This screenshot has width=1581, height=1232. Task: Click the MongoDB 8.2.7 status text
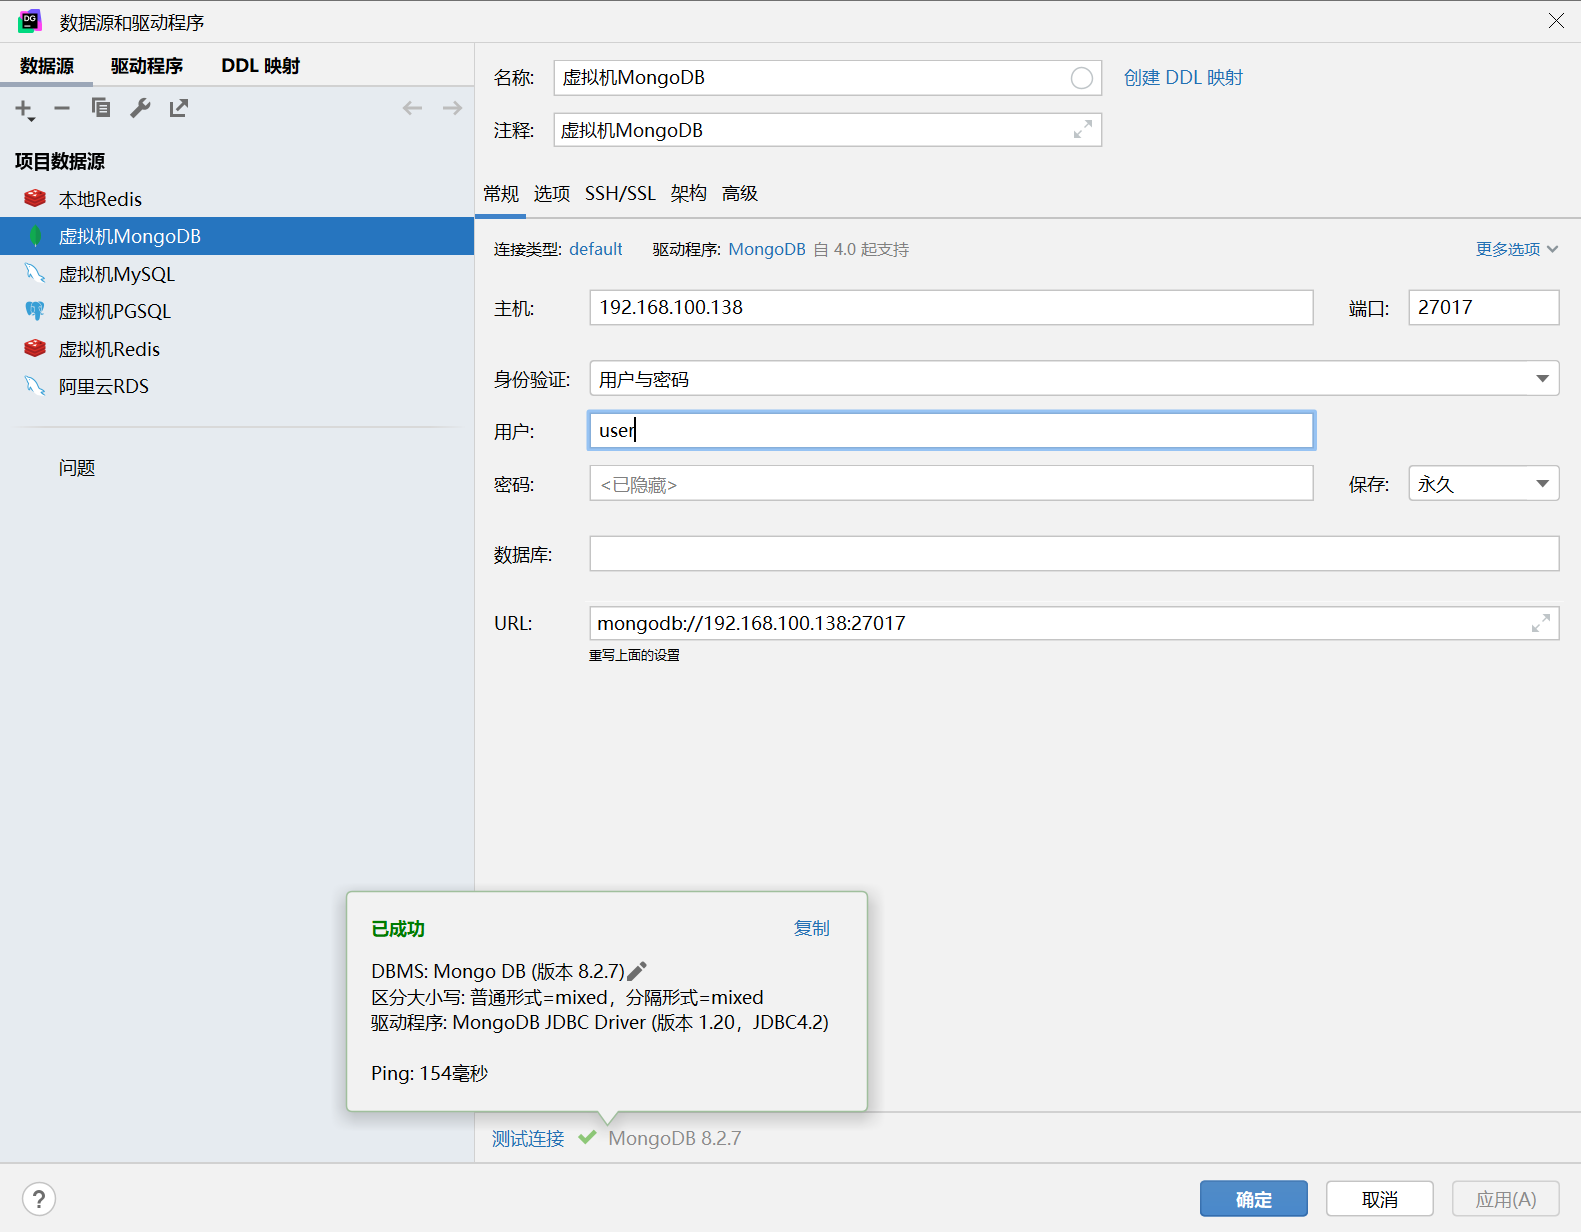click(x=675, y=1138)
